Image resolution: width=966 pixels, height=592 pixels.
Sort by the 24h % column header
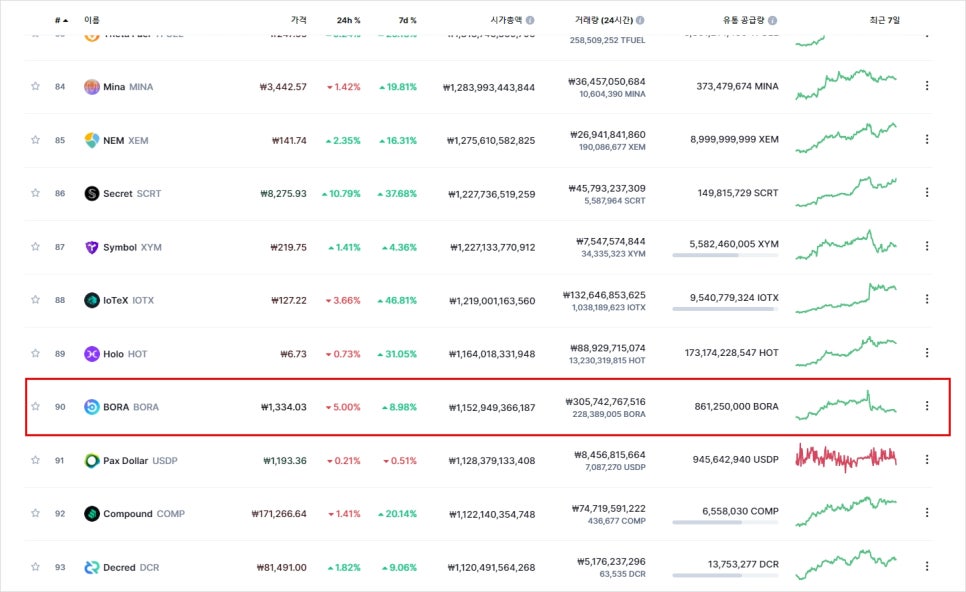[349, 20]
